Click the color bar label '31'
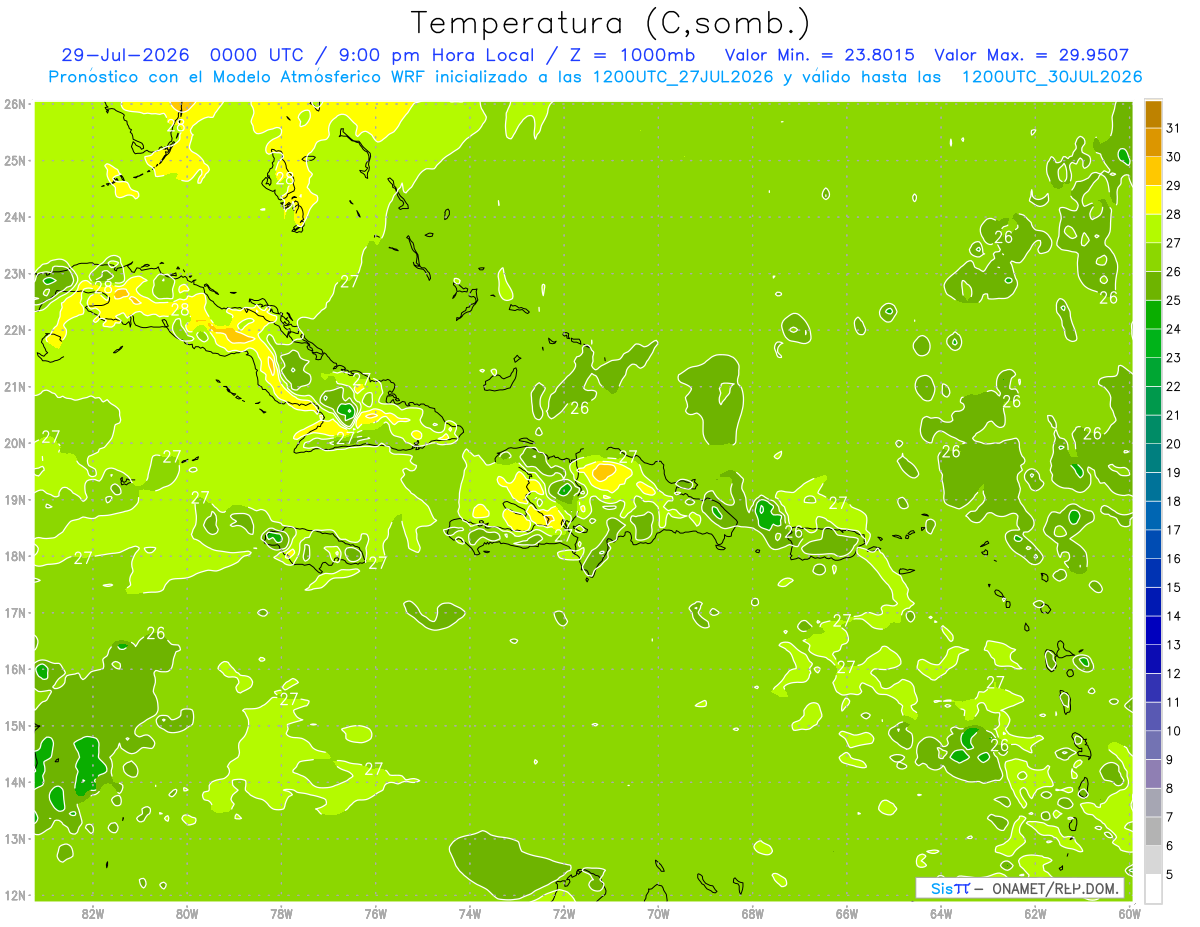This screenshot has height=927, width=1200. point(1173,128)
